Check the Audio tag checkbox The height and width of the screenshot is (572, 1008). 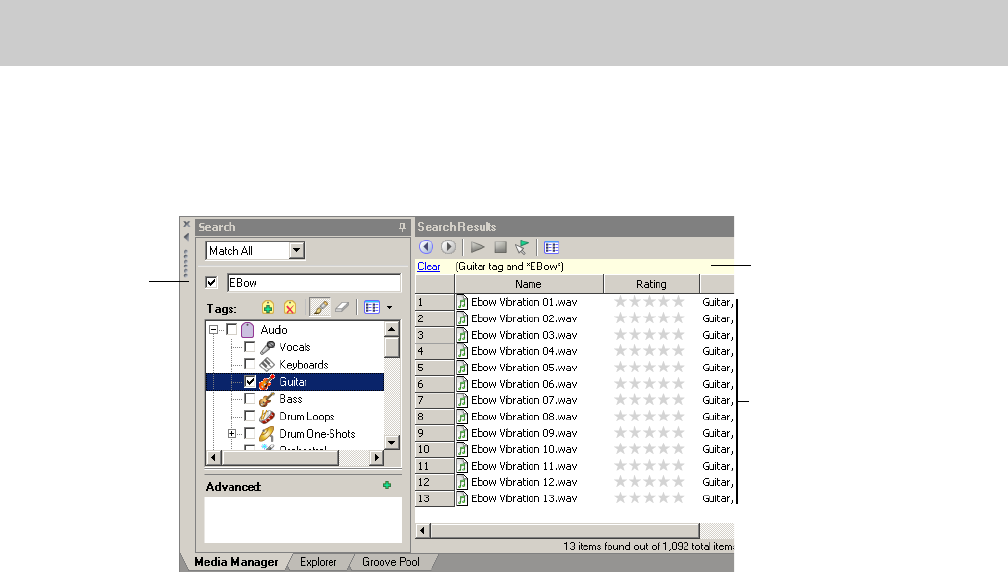231,330
